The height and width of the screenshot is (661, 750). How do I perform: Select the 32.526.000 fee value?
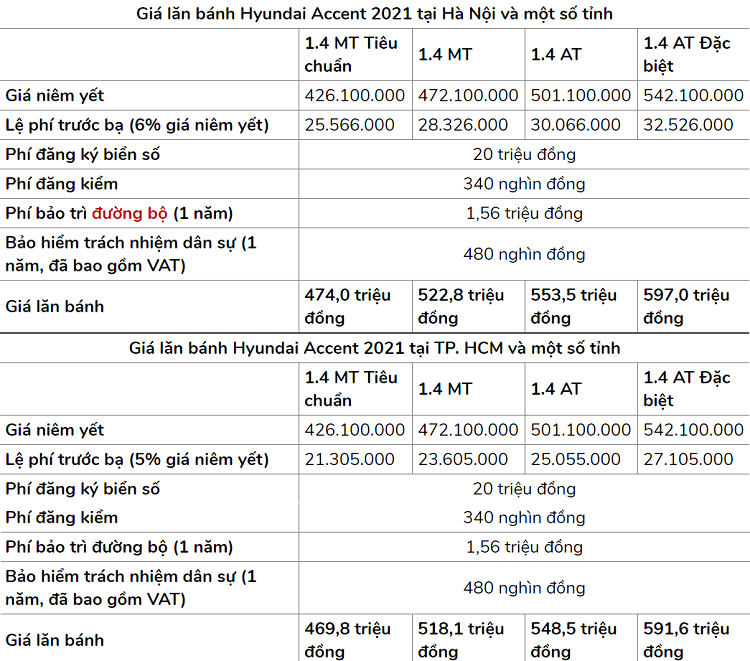pos(688,125)
